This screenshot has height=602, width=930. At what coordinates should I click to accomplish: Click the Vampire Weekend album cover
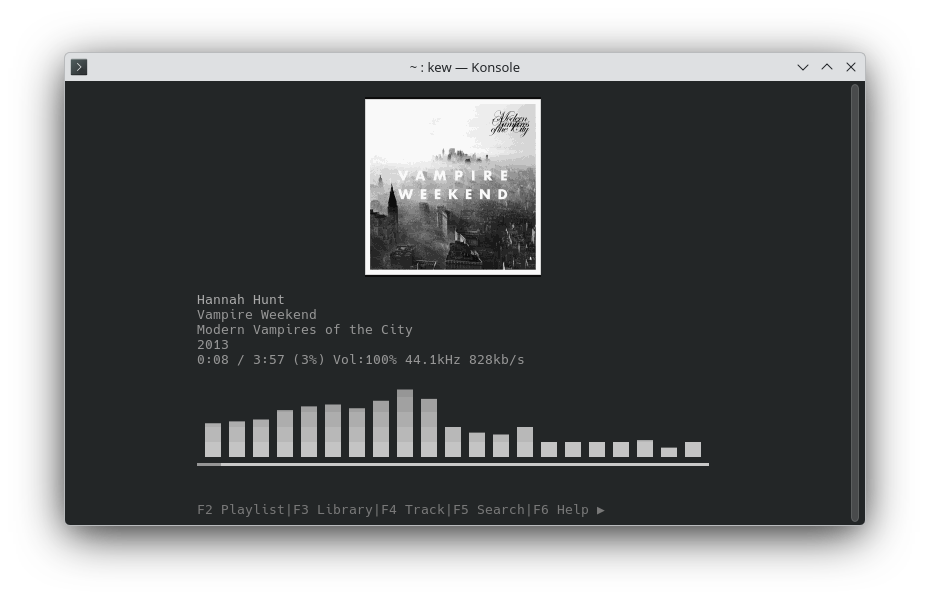click(453, 187)
